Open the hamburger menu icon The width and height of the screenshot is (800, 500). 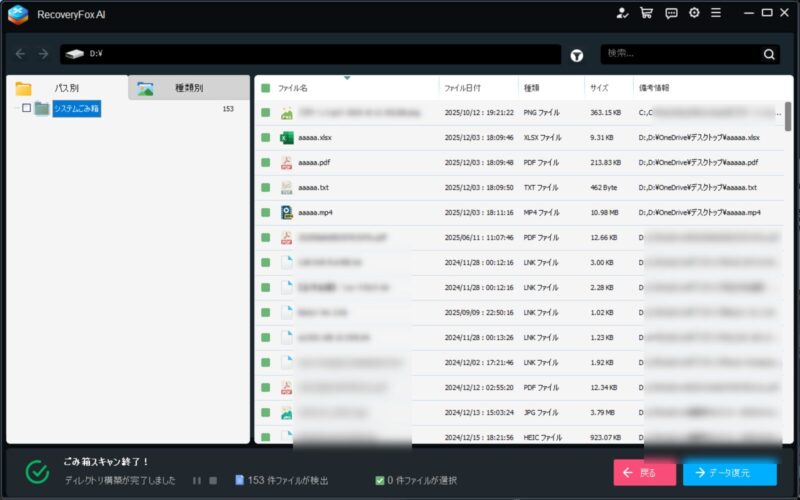pos(716,13)
